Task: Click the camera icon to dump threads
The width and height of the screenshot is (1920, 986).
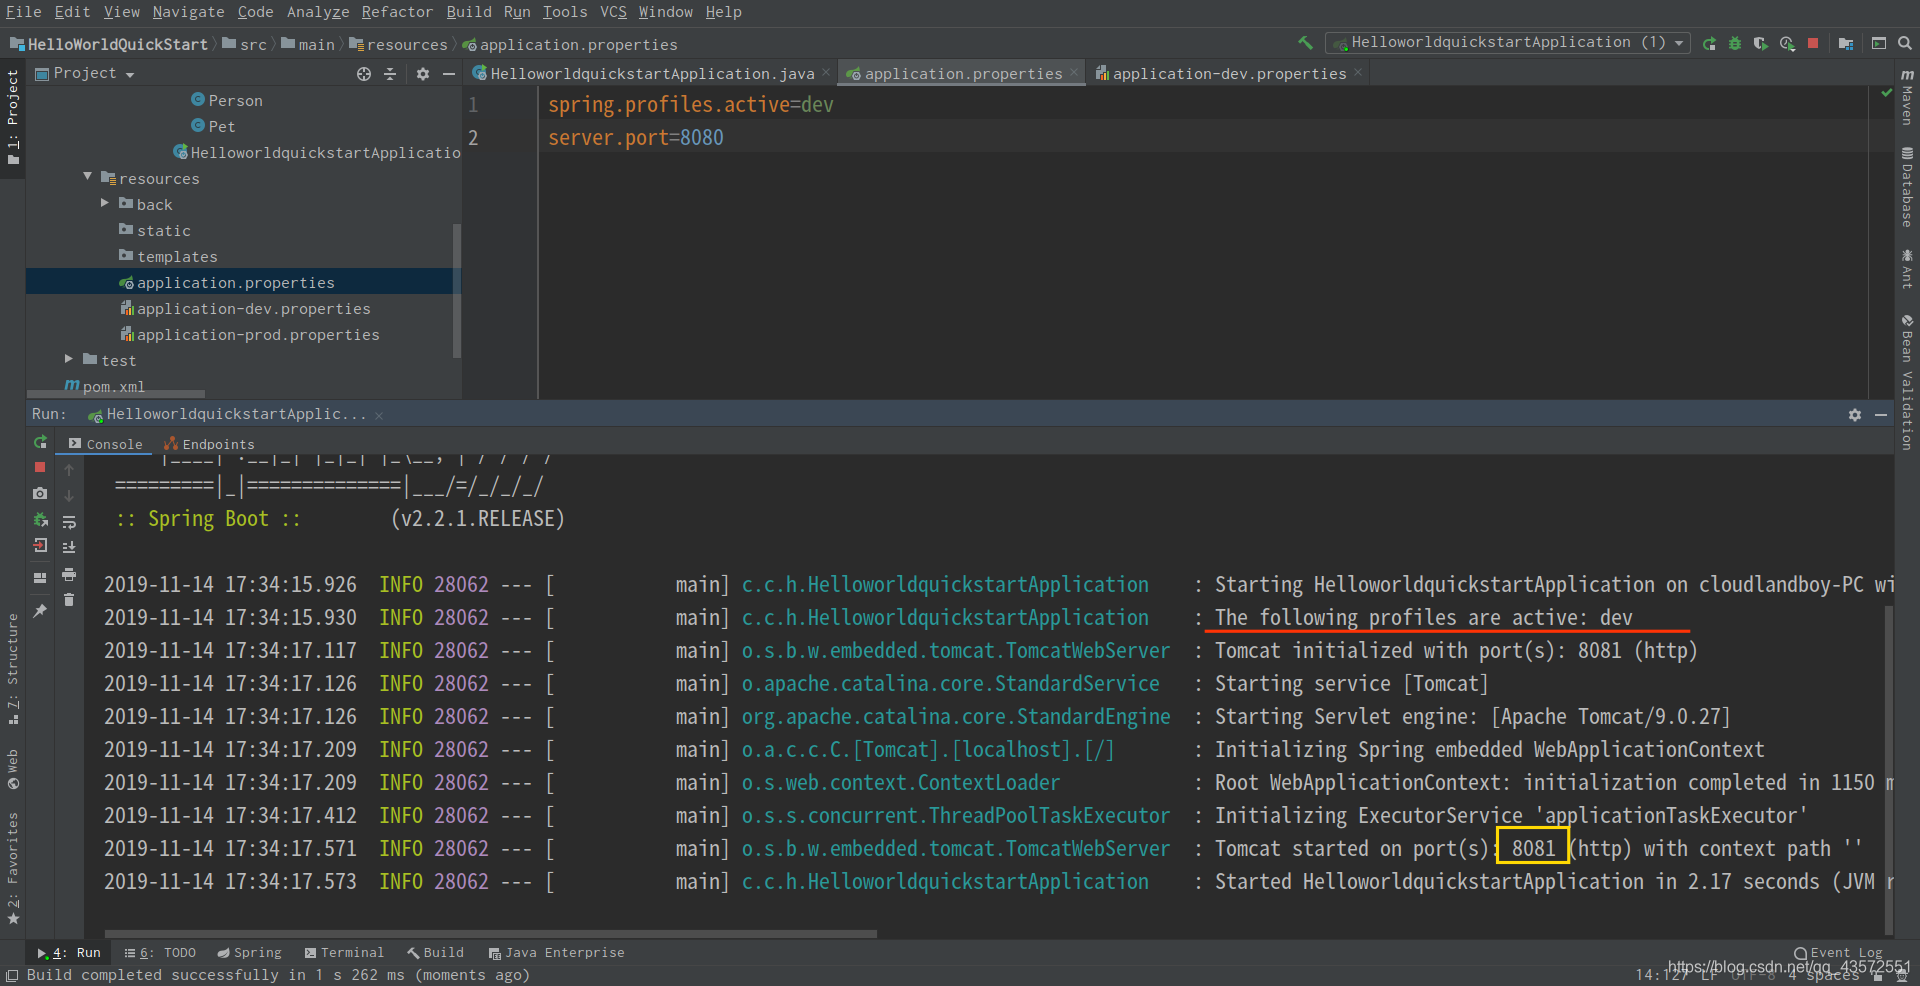Action: point(40,493)
